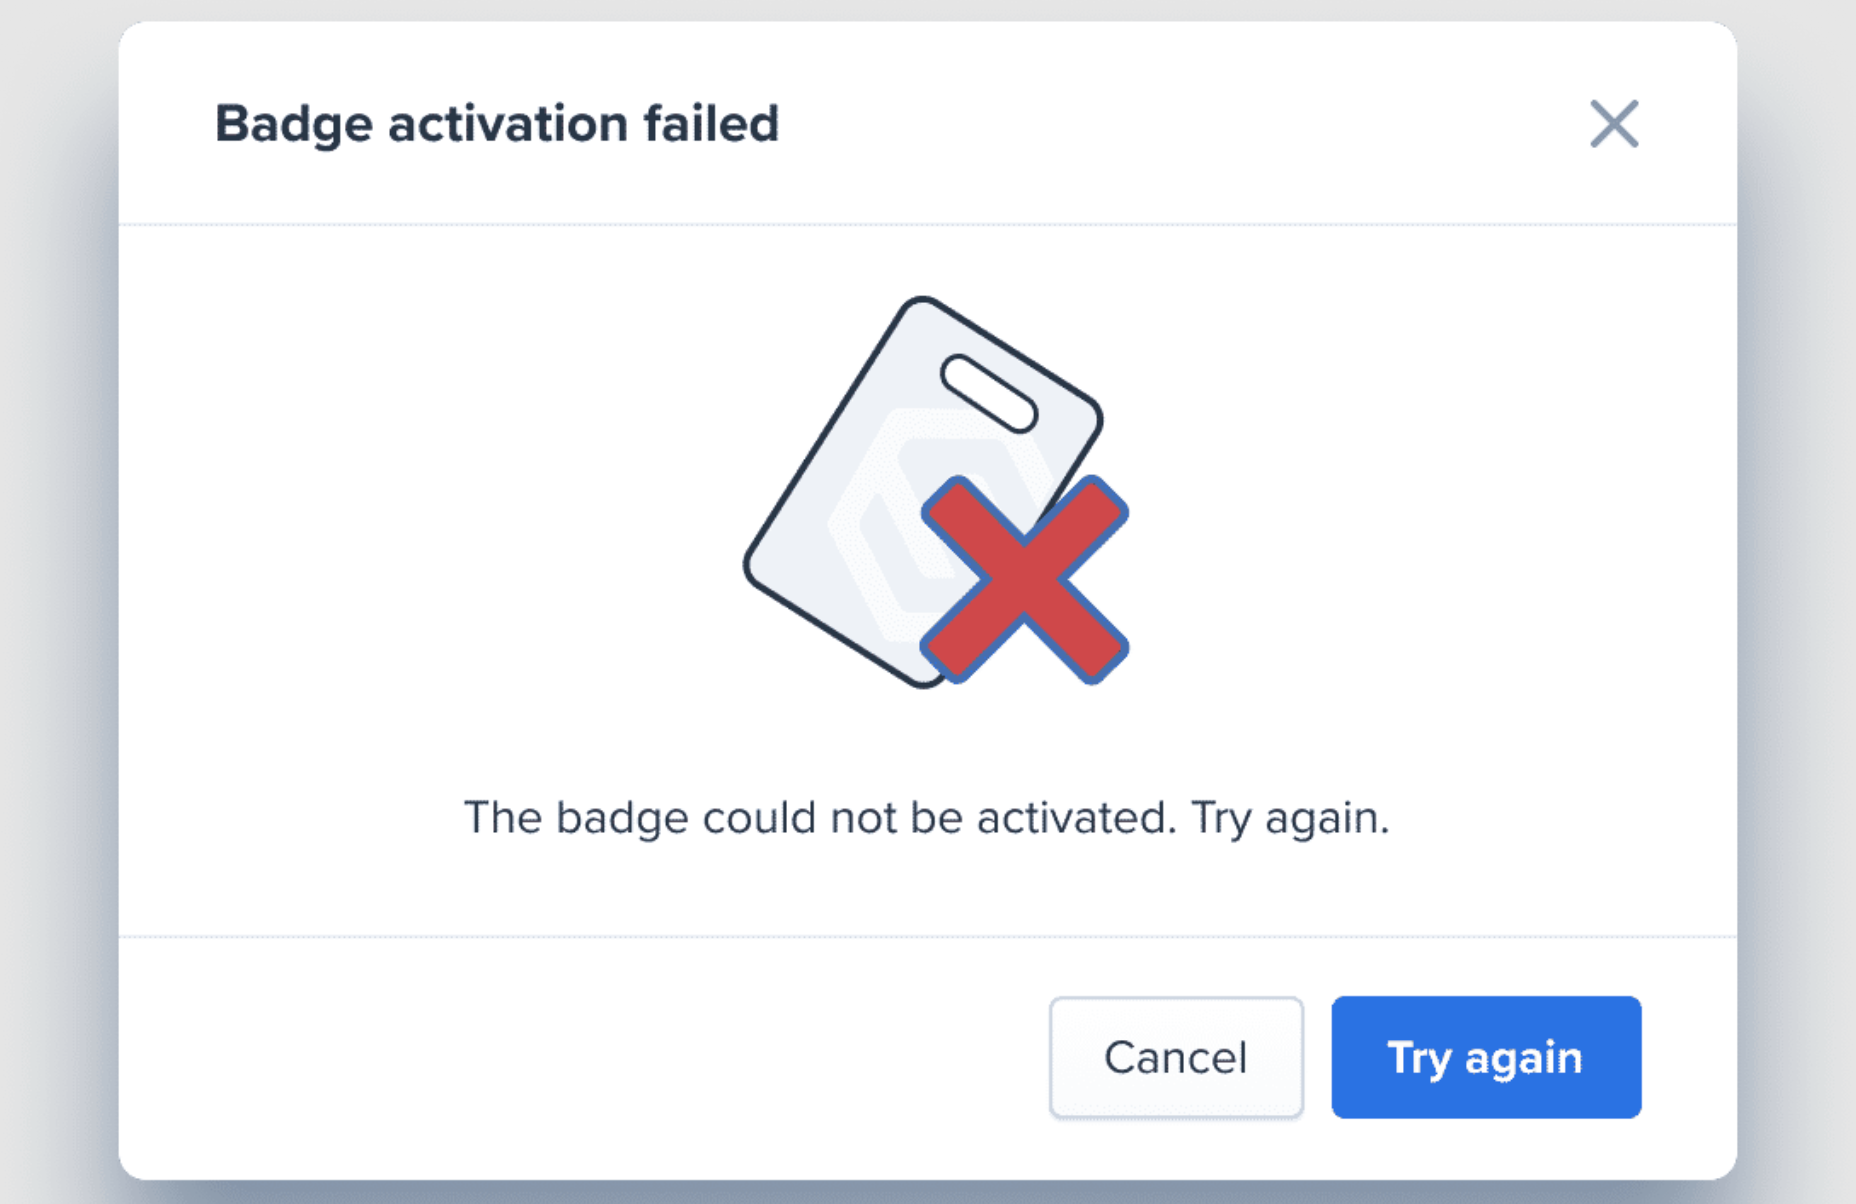Click "Try again." in the message text
Viewport: 1856px width, 1204px height.
click(x=1289, y=818)
